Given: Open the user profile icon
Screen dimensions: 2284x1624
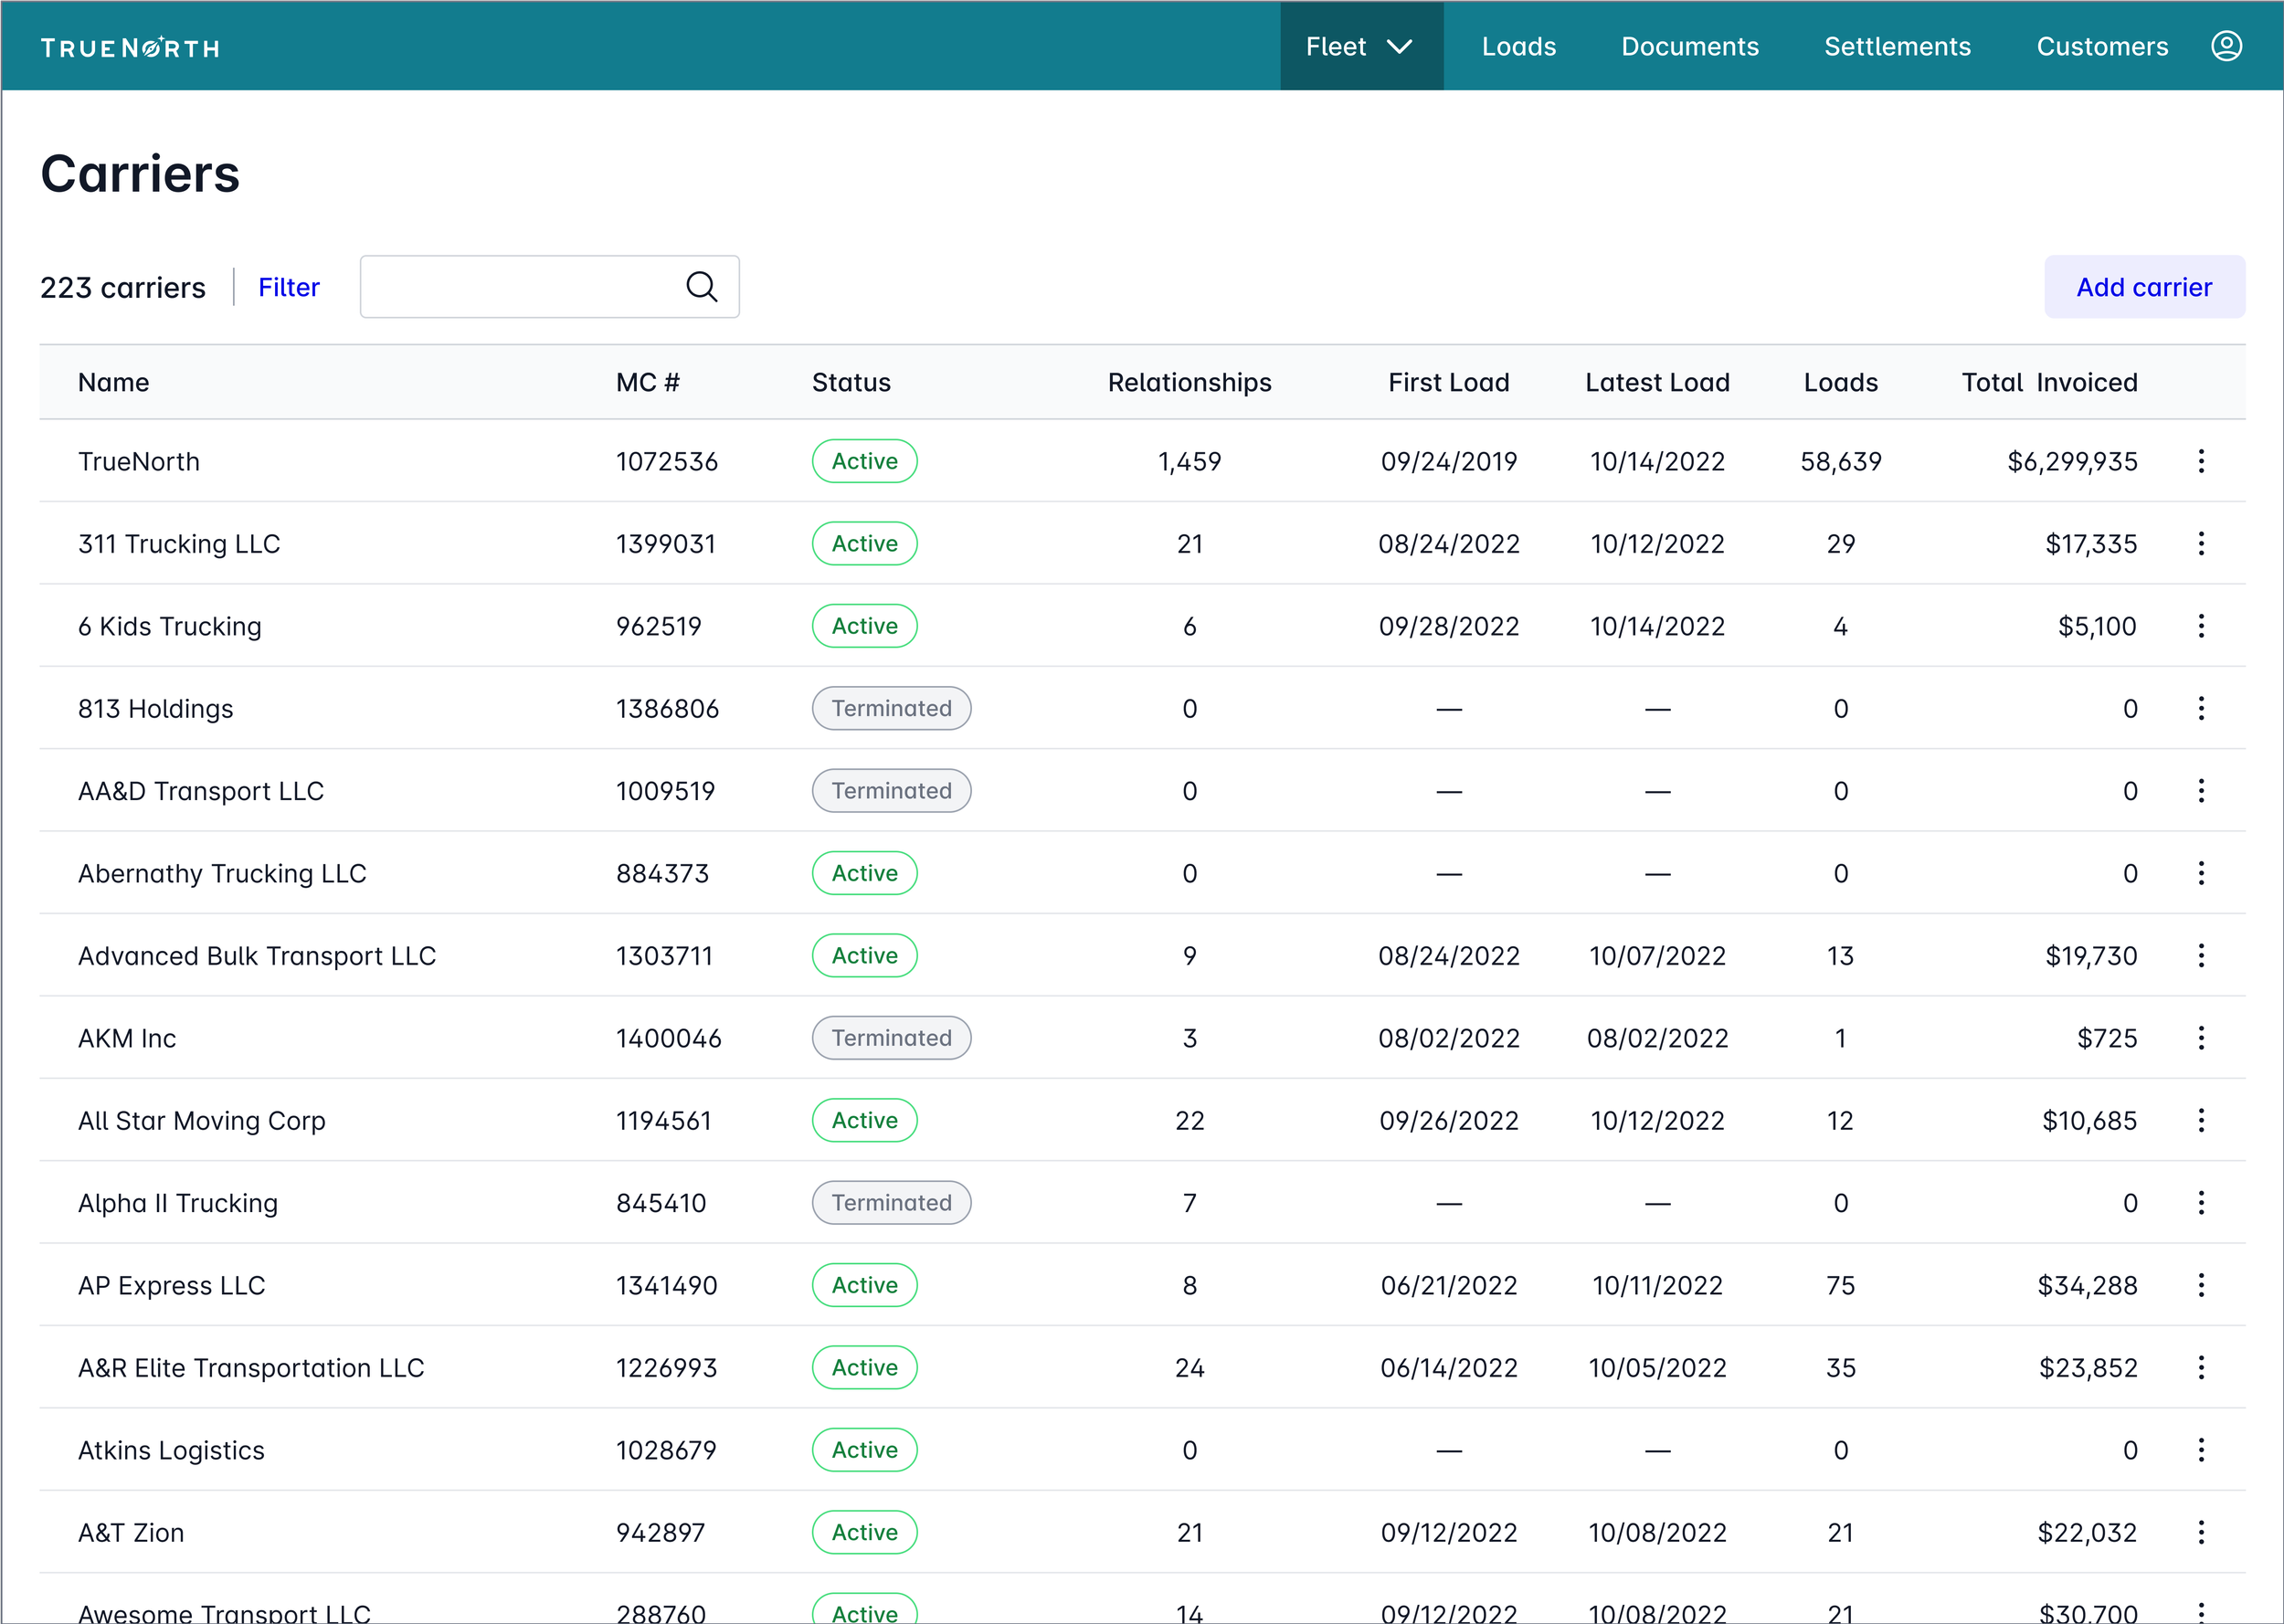Looking at the screenshot, I should [x=2226, y=46].
